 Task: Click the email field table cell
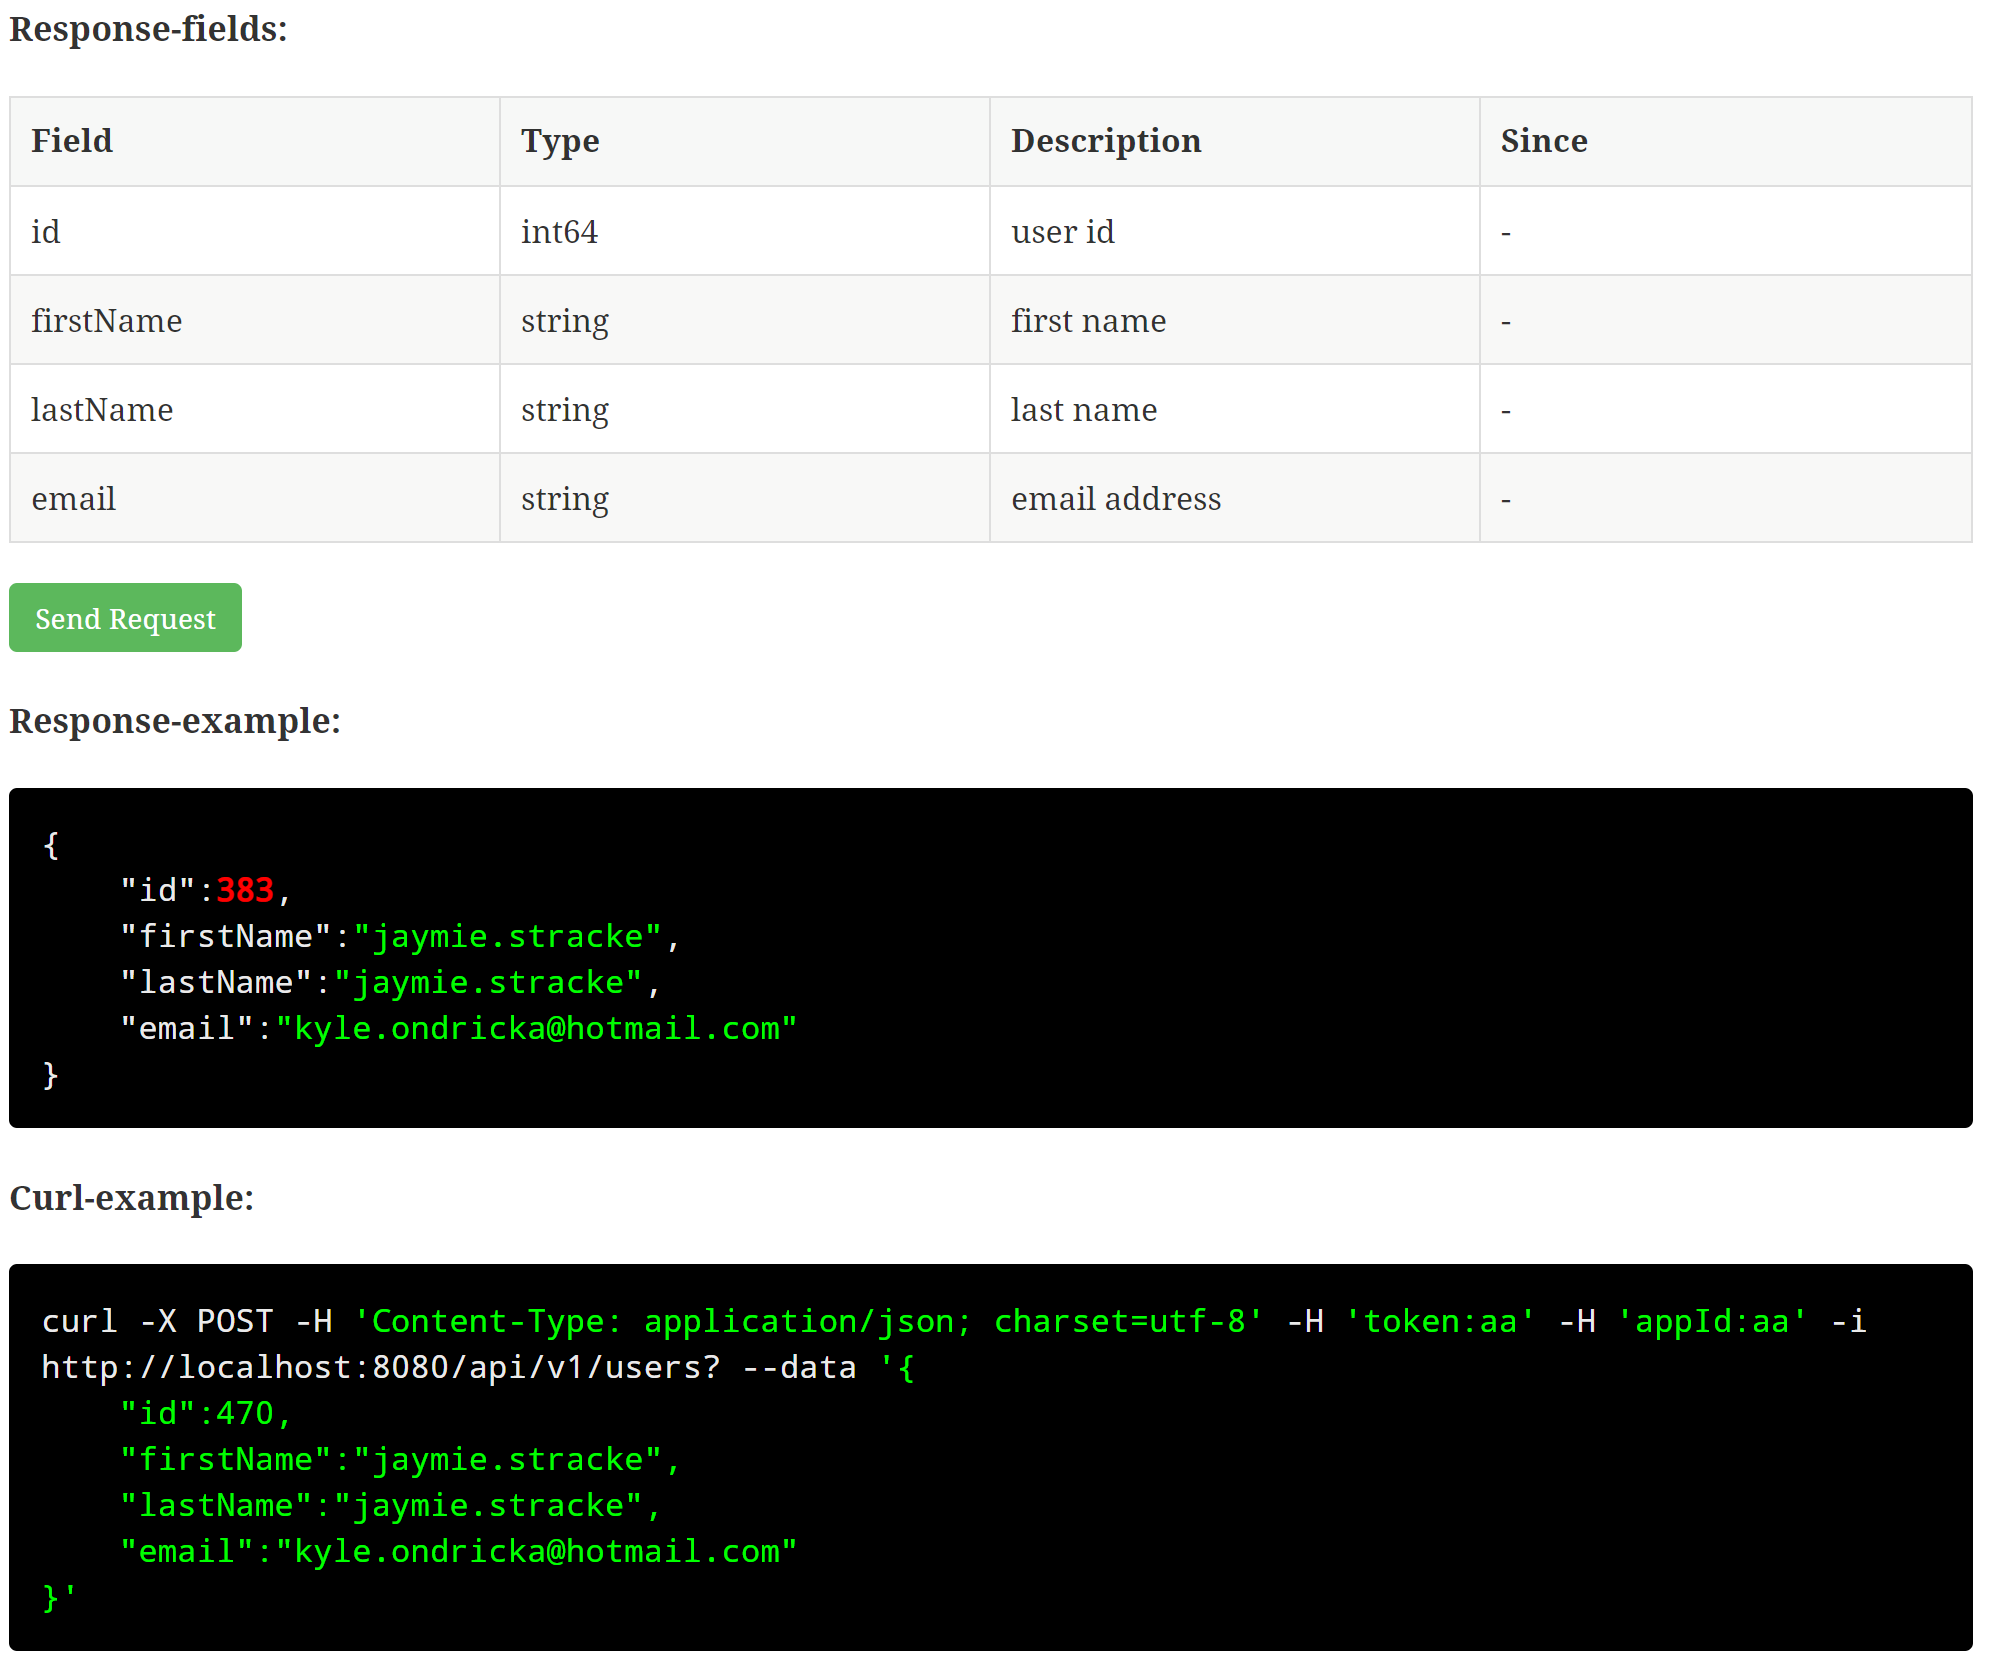(74, 499)
